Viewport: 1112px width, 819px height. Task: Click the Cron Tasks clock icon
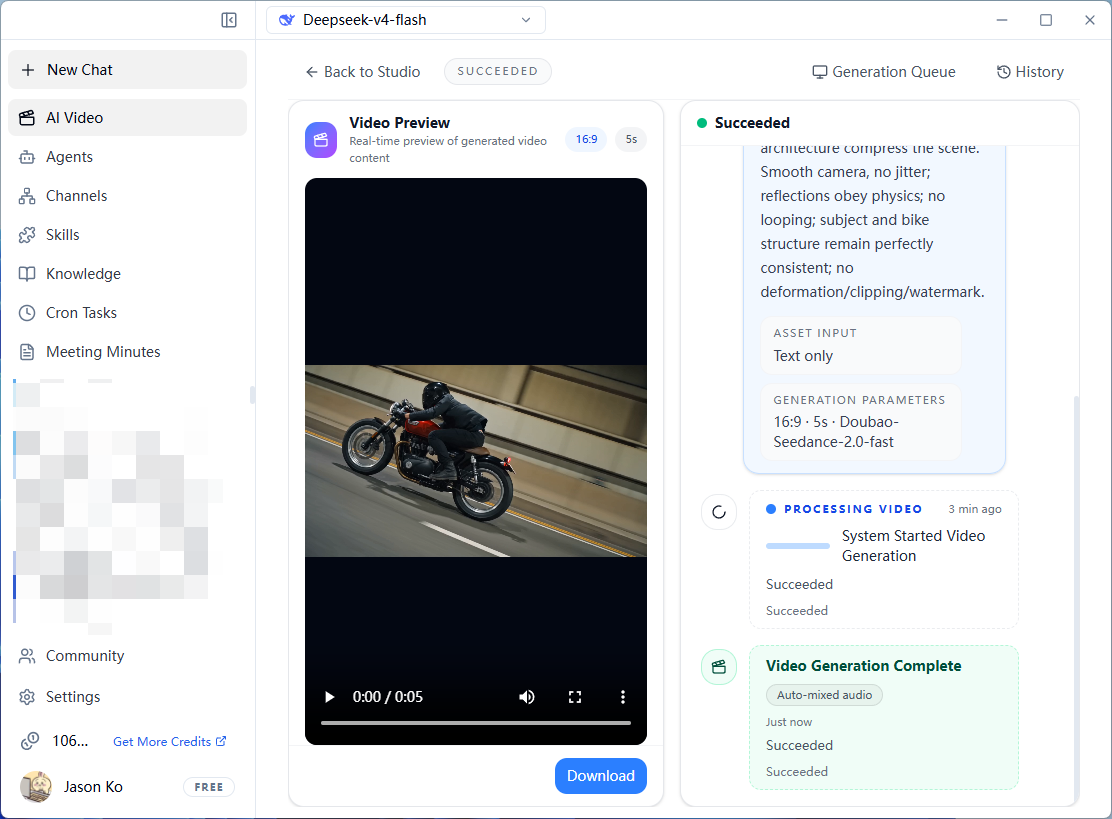pyautogui.click(x=27, y=313)
